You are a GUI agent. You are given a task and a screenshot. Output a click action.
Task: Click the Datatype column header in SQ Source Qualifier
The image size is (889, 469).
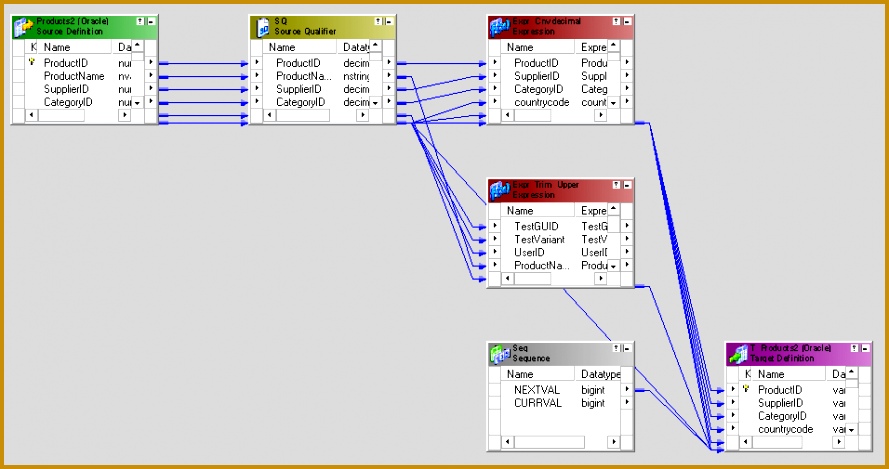[354, 47]
